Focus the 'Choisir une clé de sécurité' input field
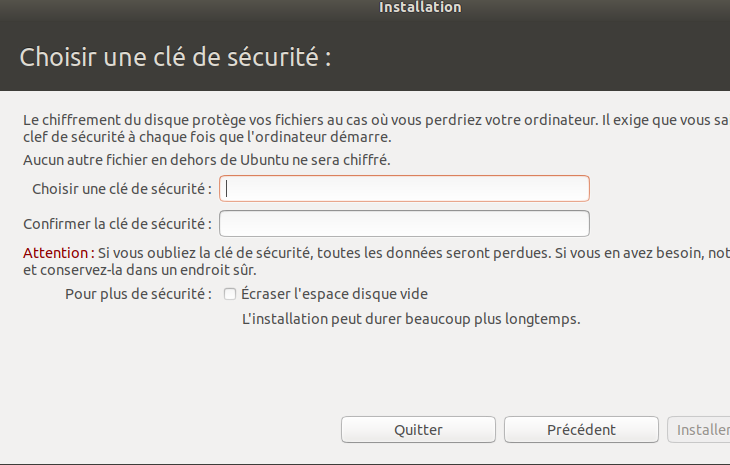The image size is (730, 465). tap(404, 189)
